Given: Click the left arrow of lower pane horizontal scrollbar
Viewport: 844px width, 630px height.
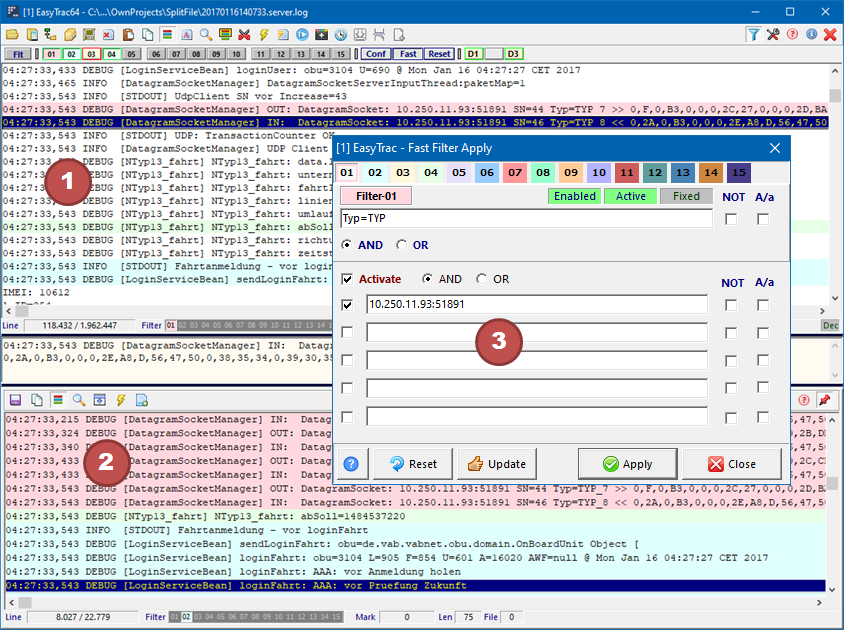Looking at the screenshot, I should click(11, 603).
